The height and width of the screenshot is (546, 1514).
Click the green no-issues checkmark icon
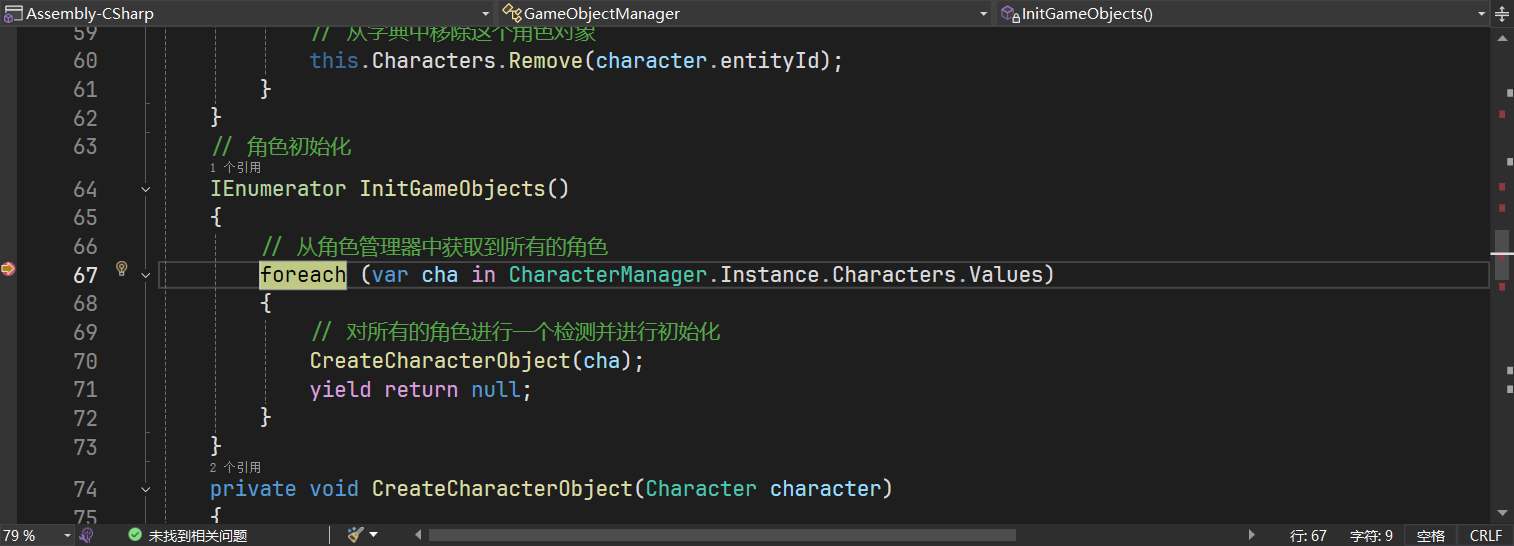[x=135, y=536]
